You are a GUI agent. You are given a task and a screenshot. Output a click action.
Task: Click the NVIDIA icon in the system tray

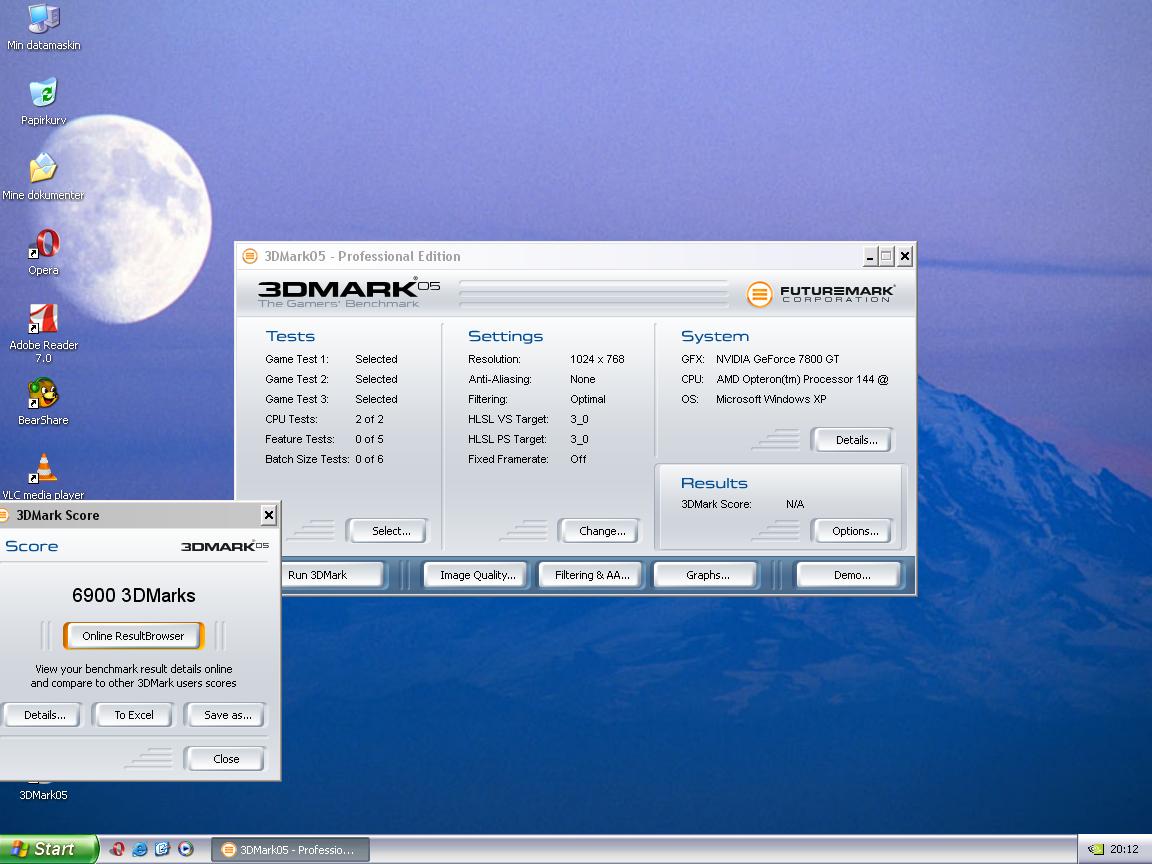pos(1096,849)
